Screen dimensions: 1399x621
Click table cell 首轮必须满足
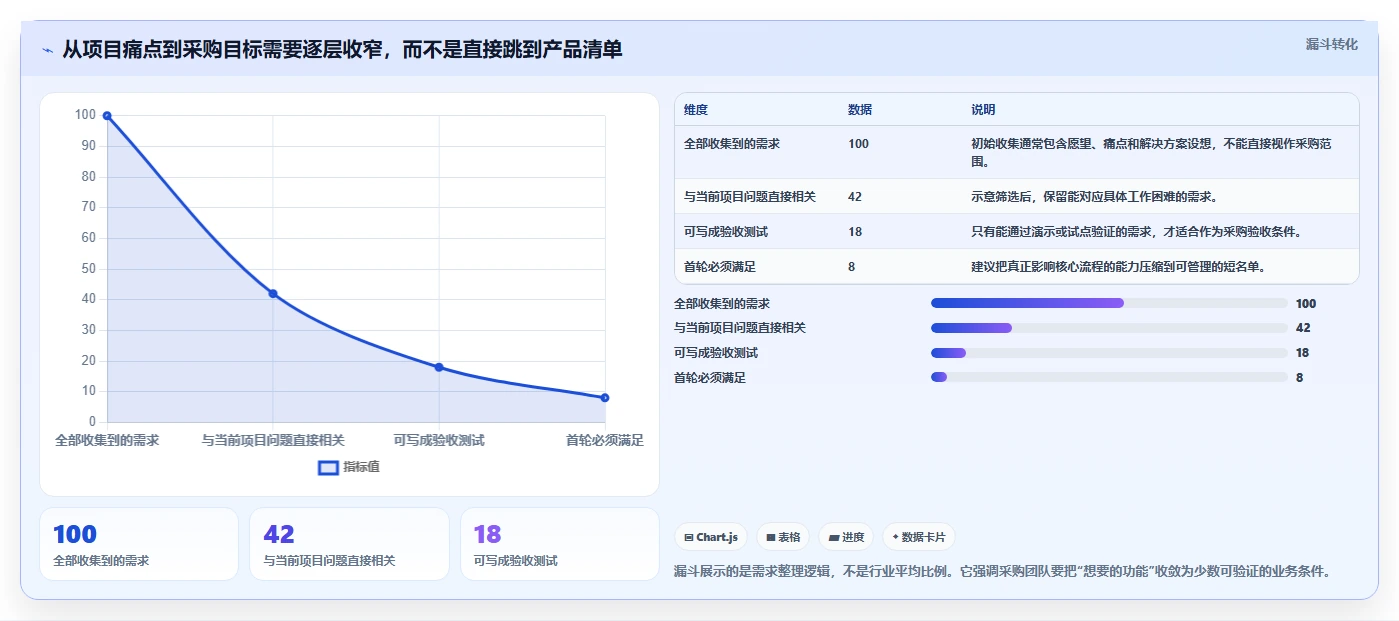click(x=720, y=267)
